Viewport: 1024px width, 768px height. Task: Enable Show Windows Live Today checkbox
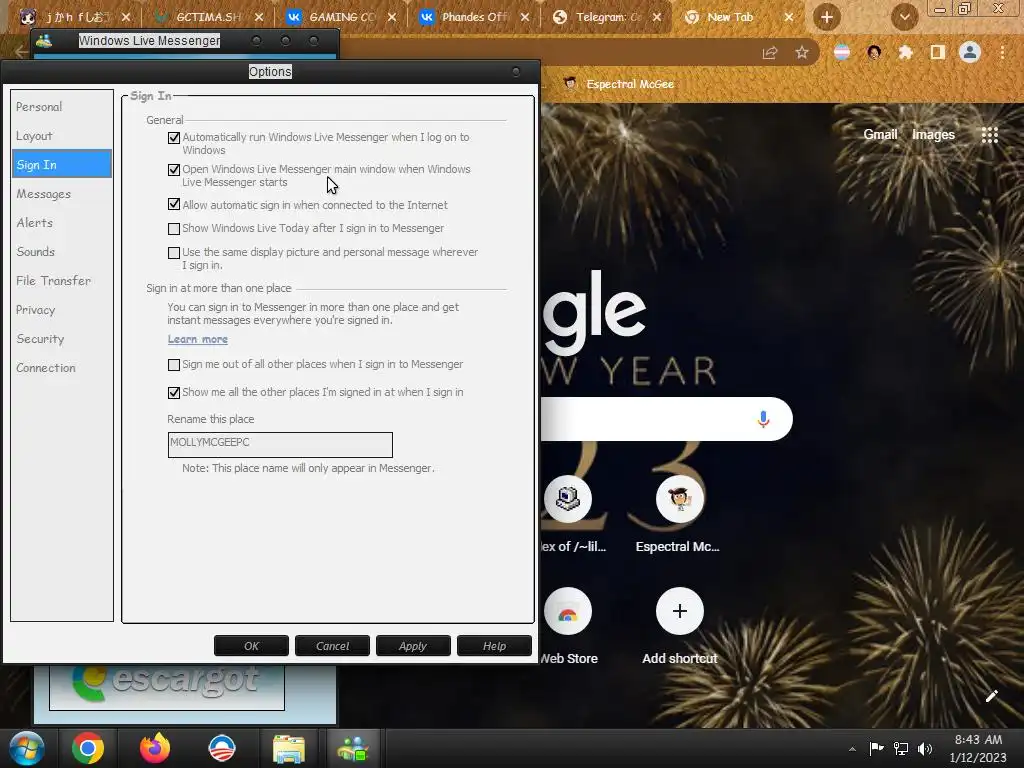(174, 229)
